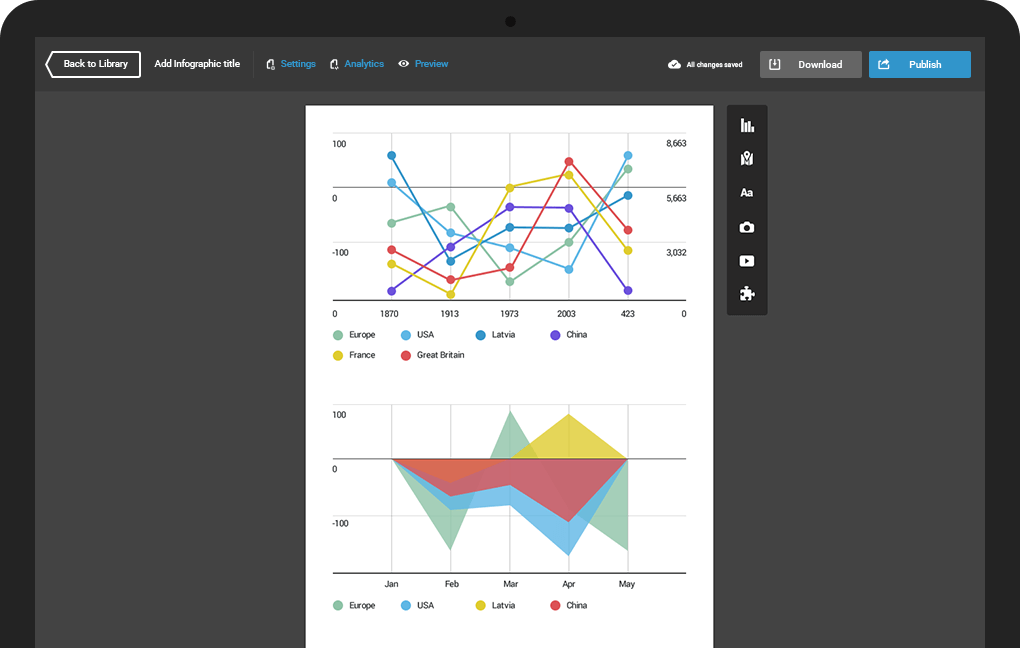The width and height of the screenshot is (1020, 648).
Task: Click the Add Infographic title field
Action: 197,63
